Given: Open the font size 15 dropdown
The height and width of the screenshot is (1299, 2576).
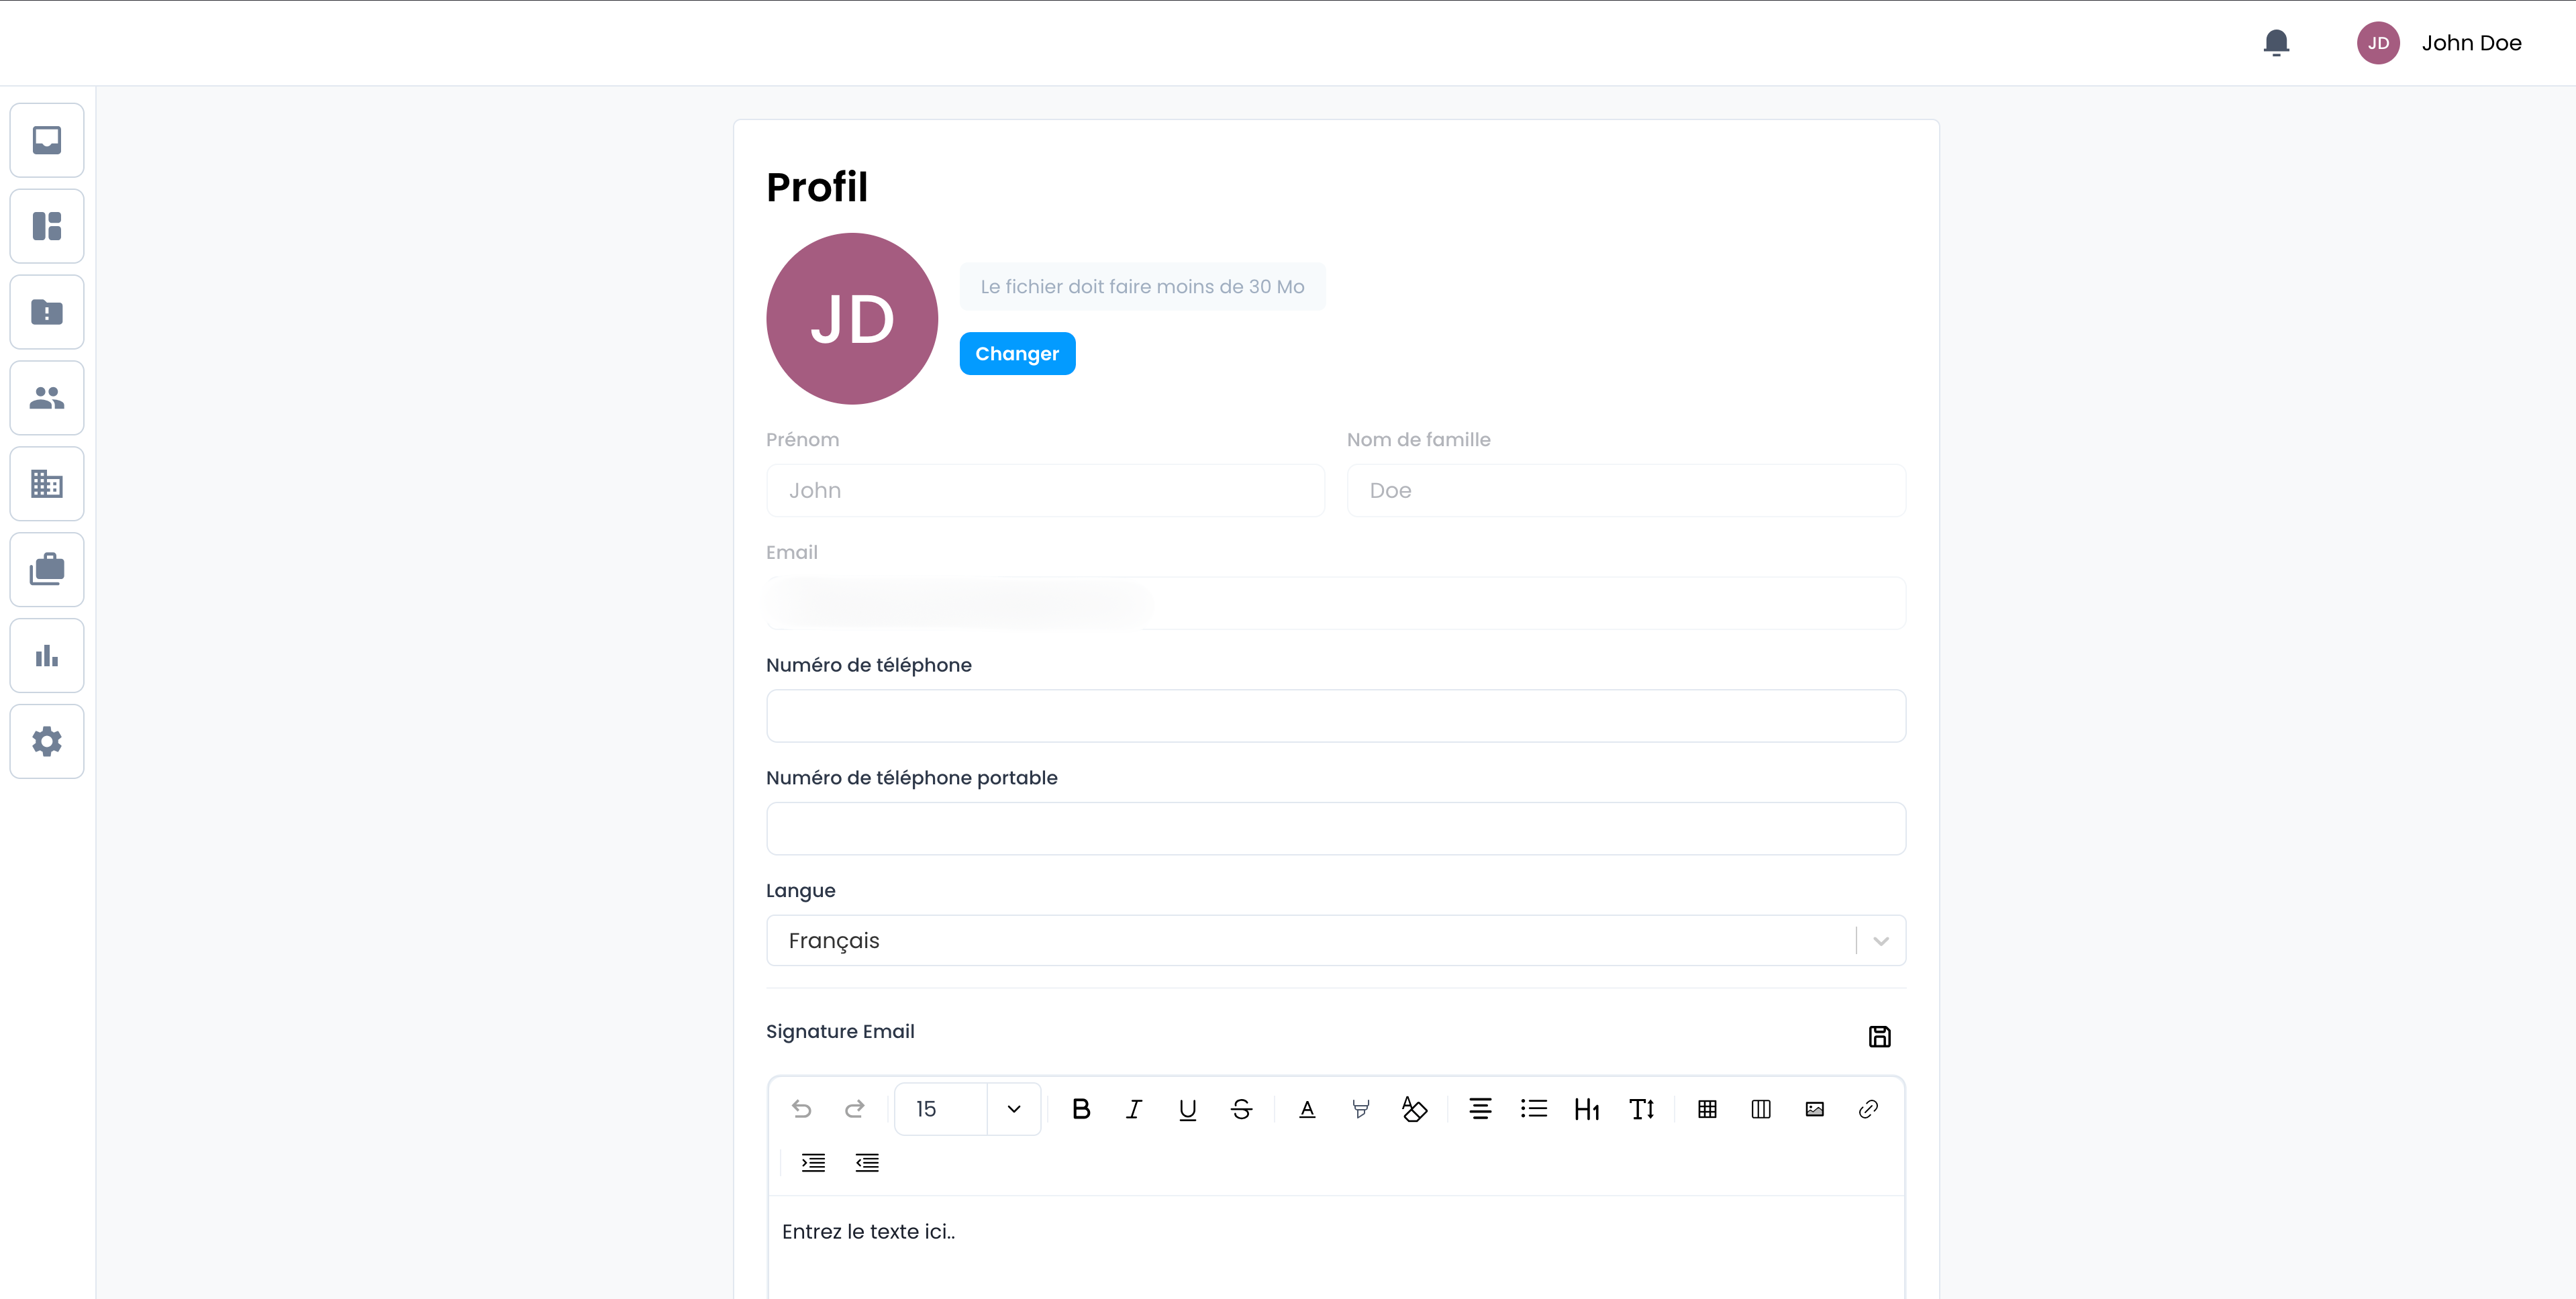Looking at the screenshot, I should click(x=1013, y=1109).
